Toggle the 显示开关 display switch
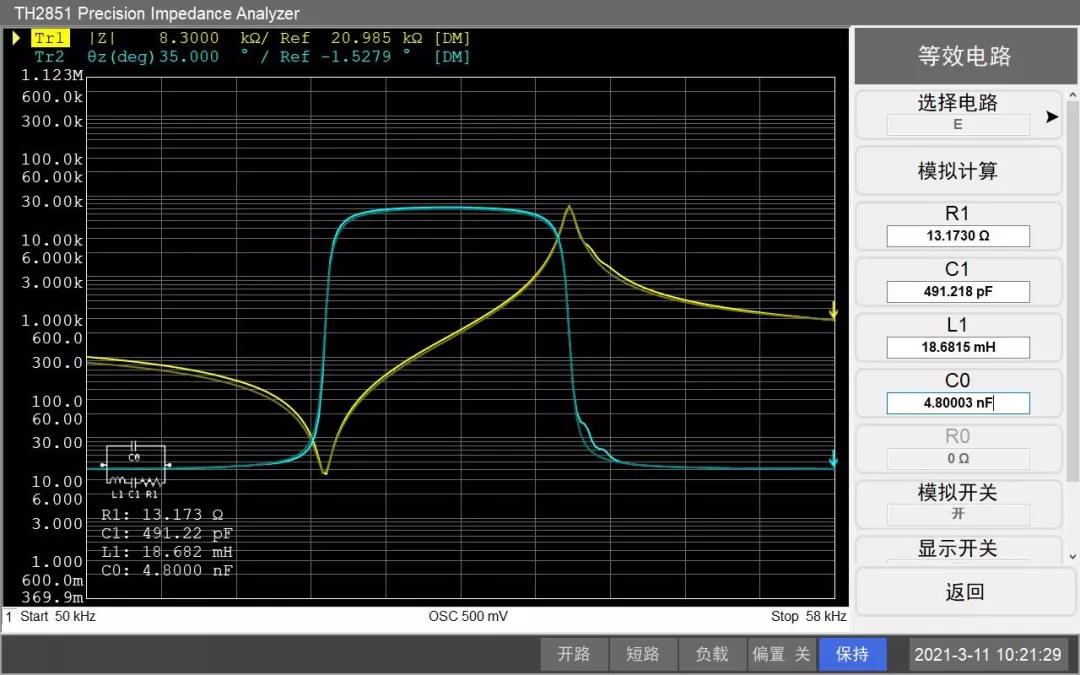The height and width of the screenshot is (675, 1080). pos(958,550)
